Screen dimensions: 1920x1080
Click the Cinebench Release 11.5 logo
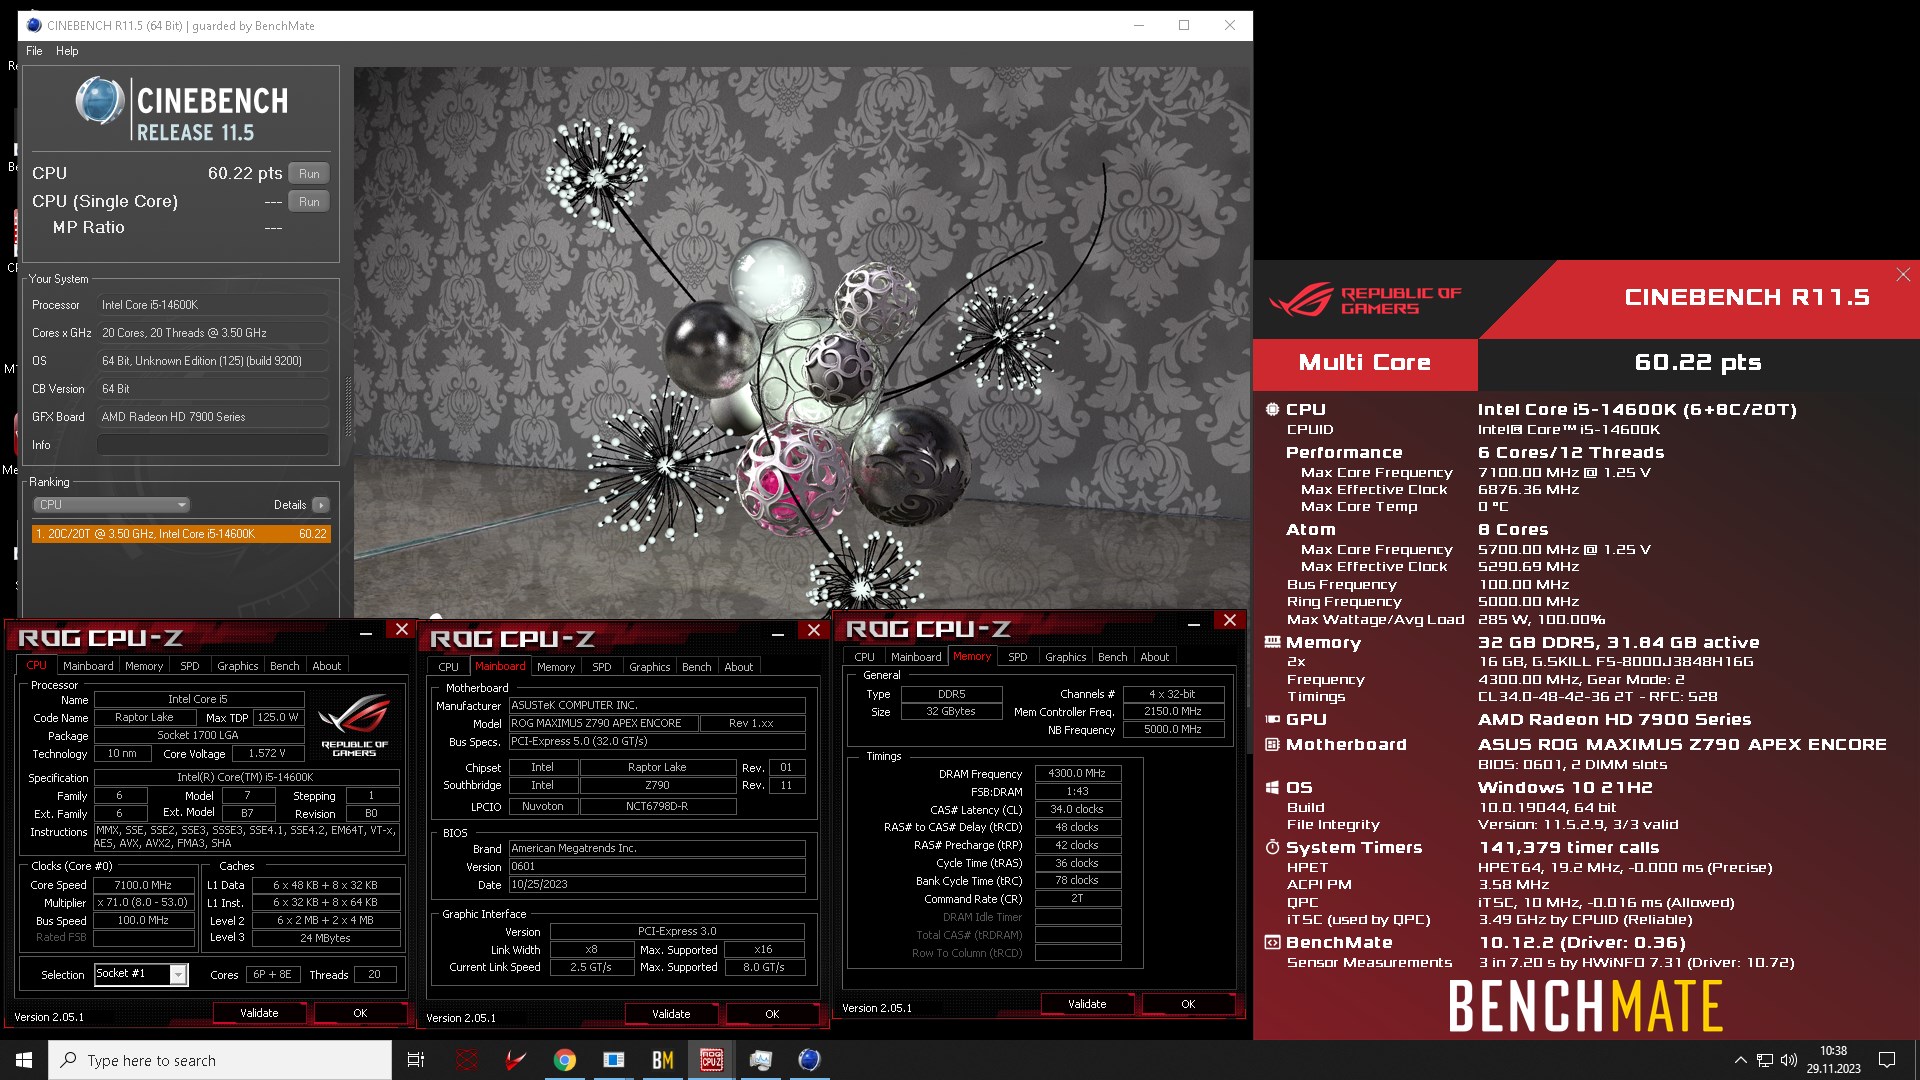182,110
